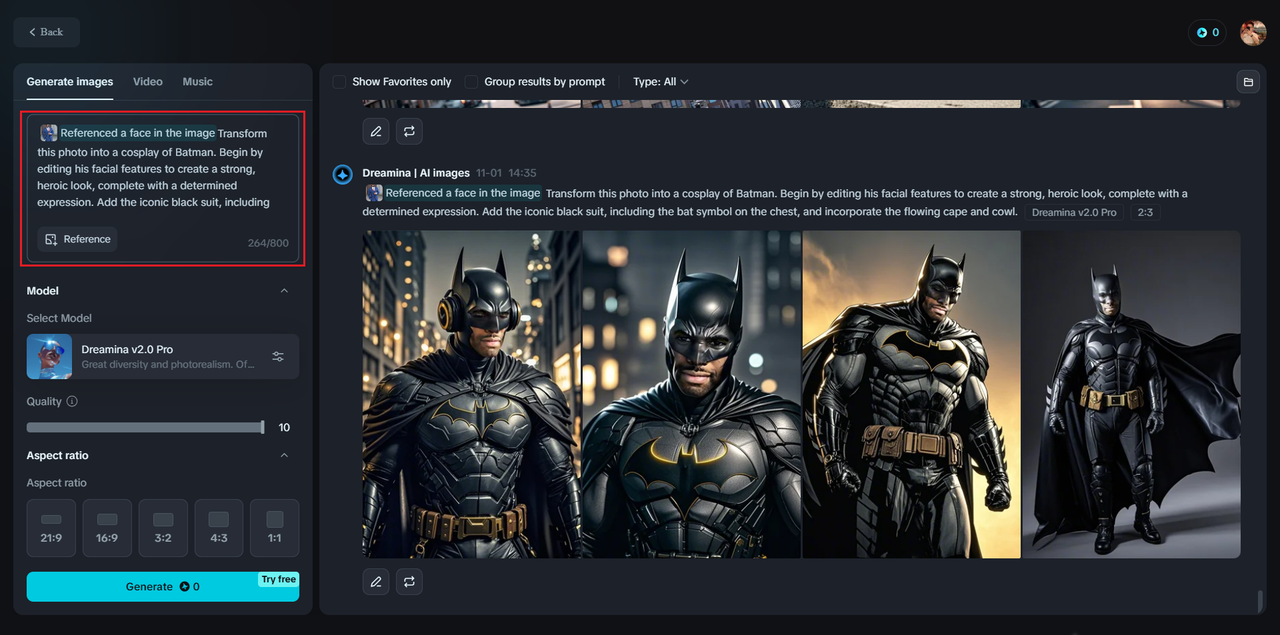The height and width of the screenshot is (635, 1280).
Task: Select the 21:9 aspect ratio
Action: point(51,528)
